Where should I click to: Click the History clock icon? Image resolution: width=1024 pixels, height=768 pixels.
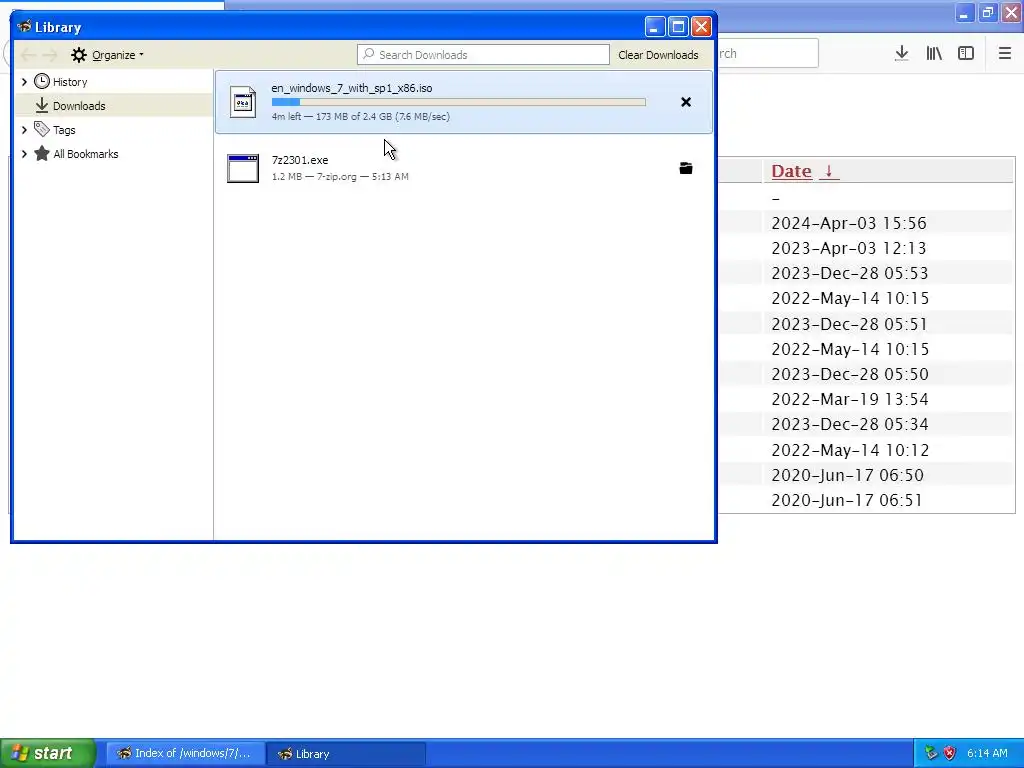pos(42,81)
